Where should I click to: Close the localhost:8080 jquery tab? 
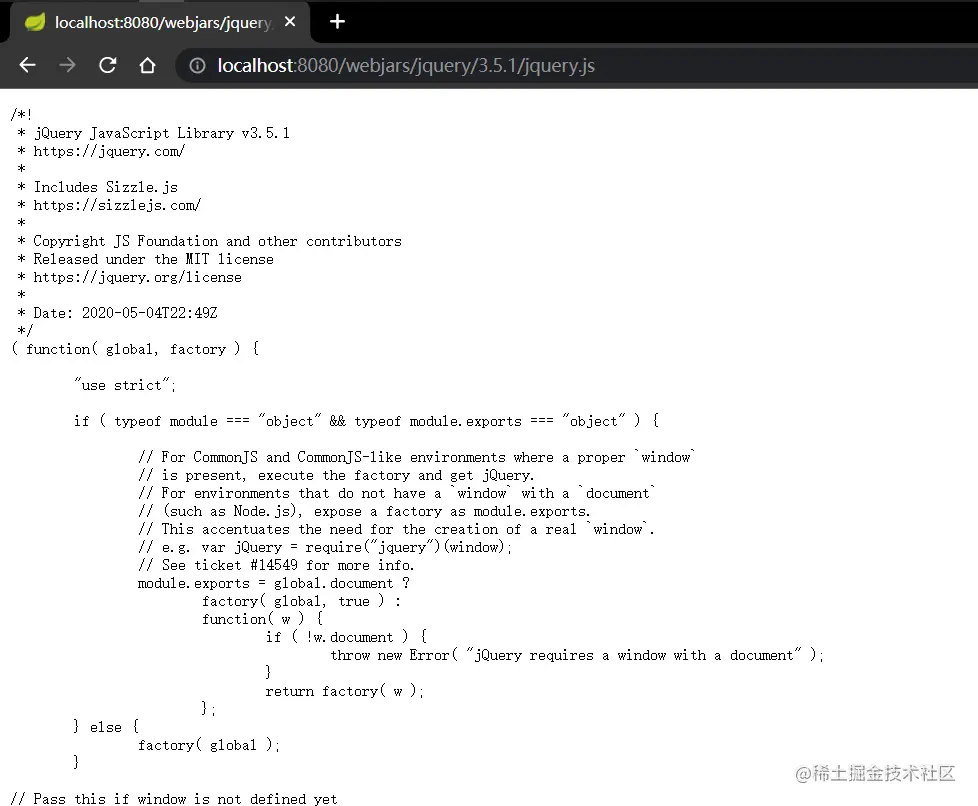pyautogui.click(x=289, y=22)
